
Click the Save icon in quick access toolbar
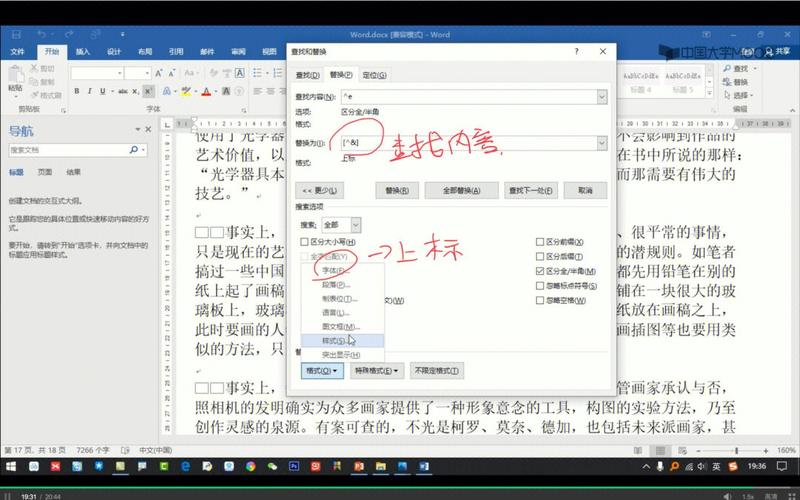coord(16,35)
